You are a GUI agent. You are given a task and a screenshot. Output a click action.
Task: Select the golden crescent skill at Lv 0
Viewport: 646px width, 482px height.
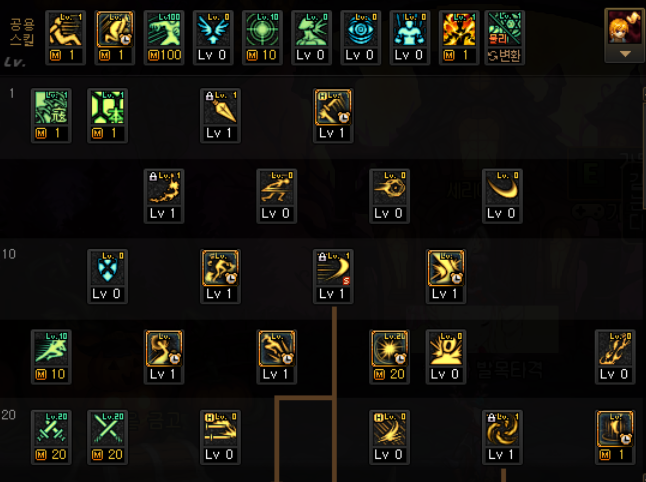point(502,196)
